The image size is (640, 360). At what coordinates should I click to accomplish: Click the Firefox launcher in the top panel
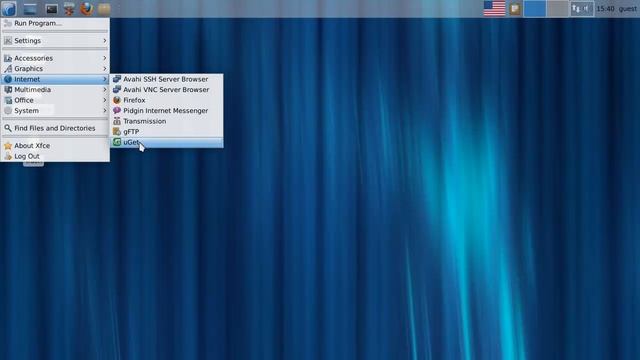point(87,9)
